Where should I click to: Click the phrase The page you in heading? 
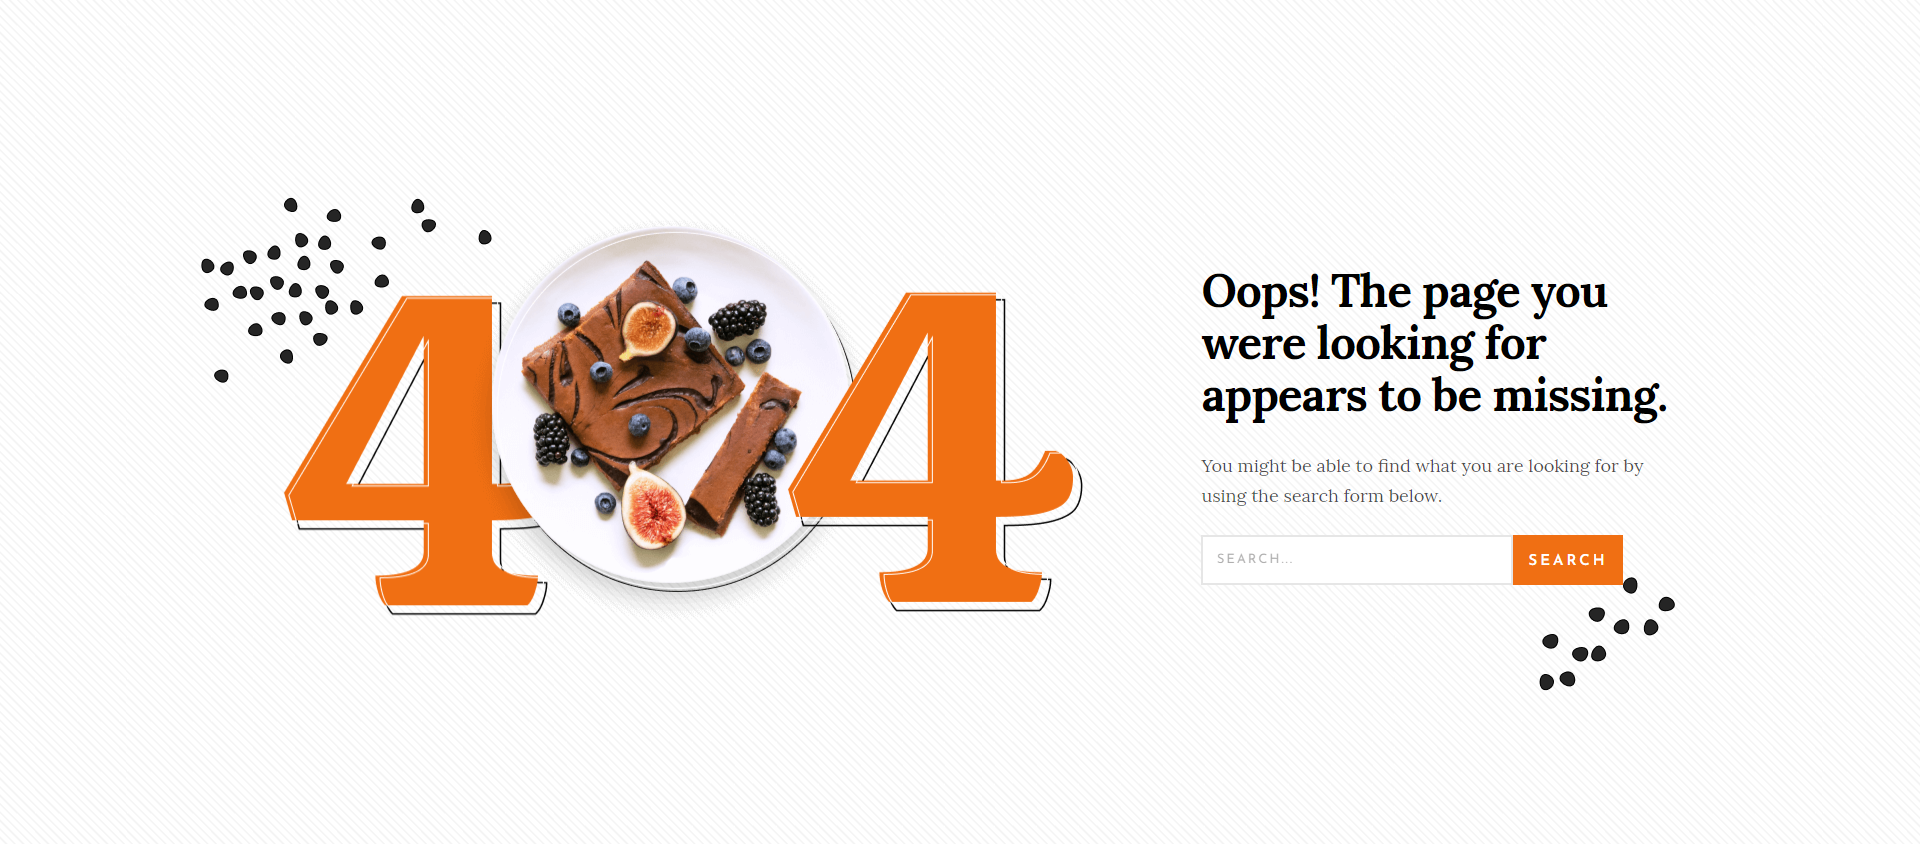point(1469,292)
